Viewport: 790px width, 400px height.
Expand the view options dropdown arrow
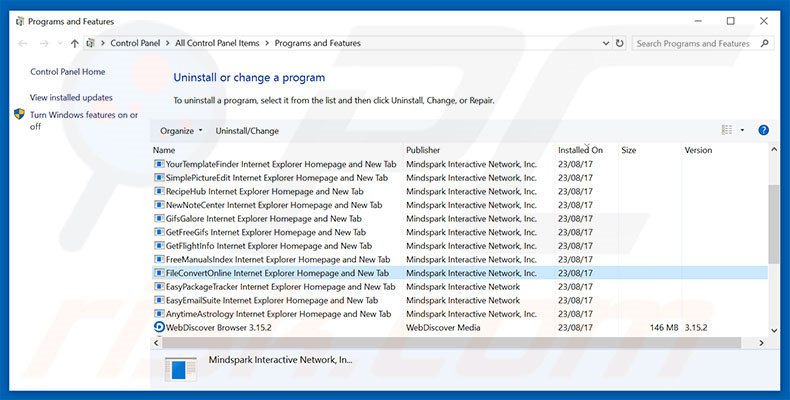[742, 130]
